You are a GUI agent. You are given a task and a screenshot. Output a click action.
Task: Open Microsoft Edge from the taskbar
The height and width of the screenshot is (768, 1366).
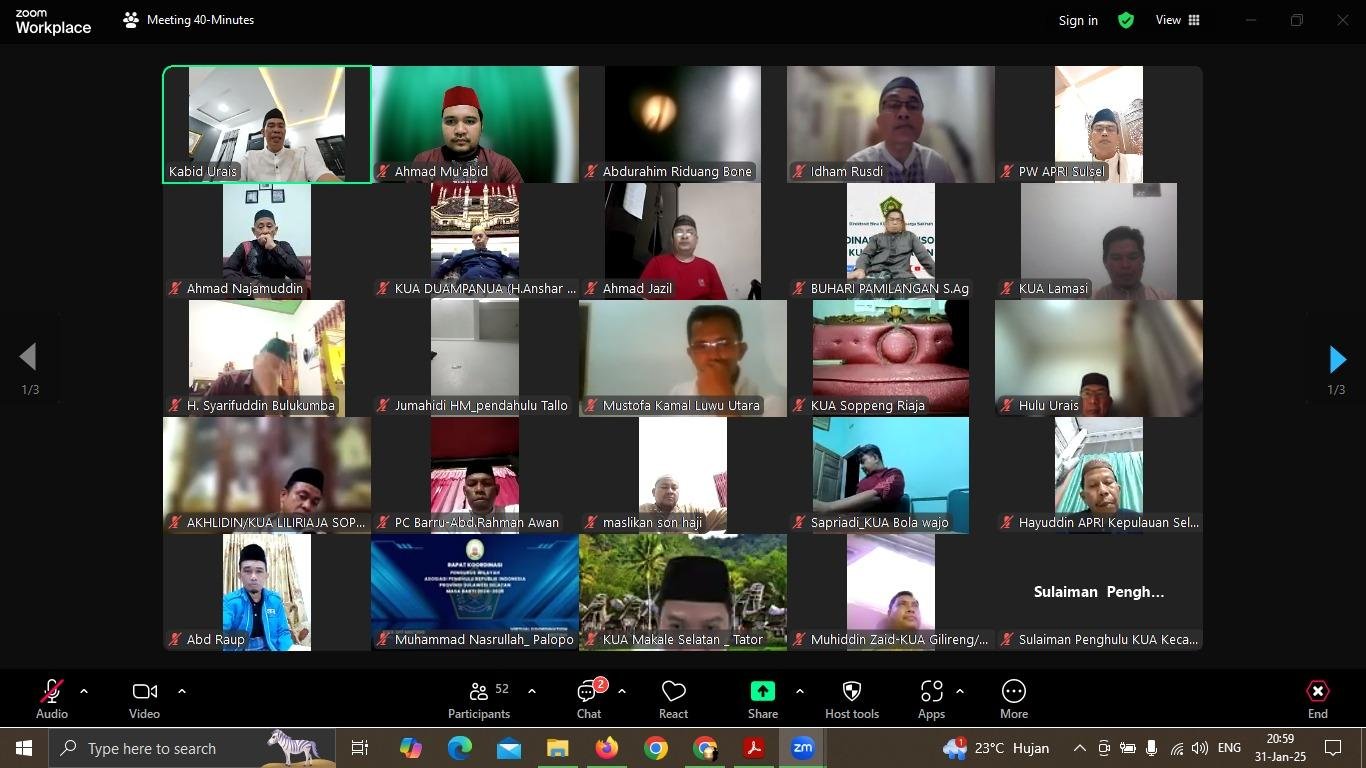pos(460,748)
